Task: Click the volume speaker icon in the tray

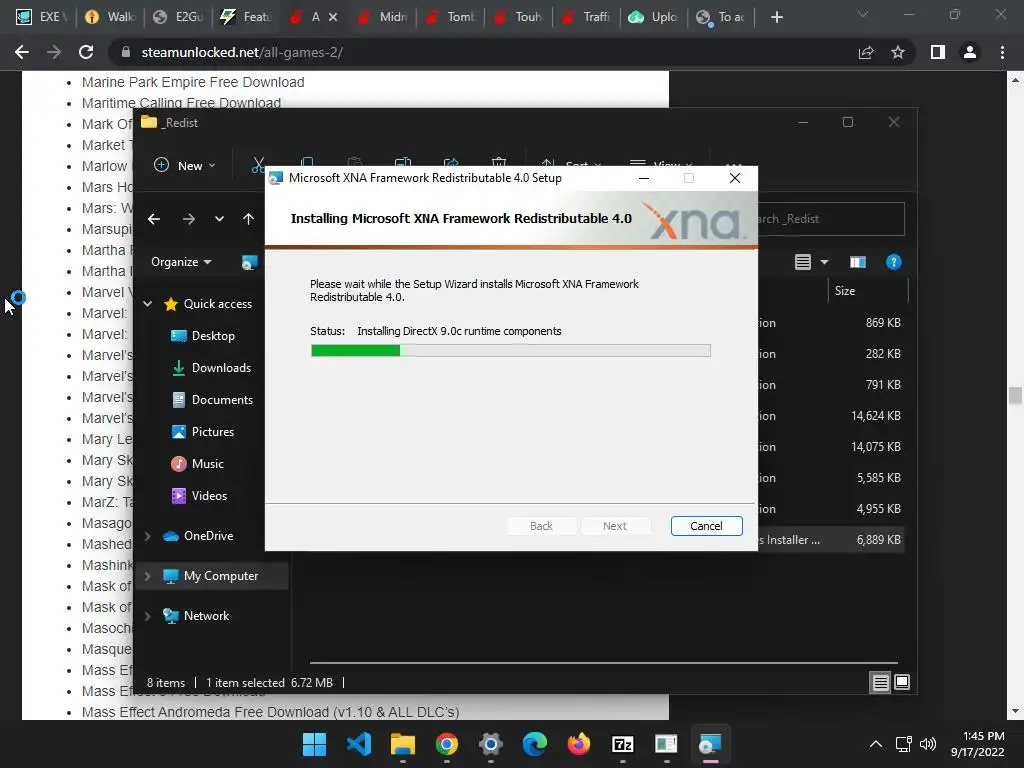Action: [x=927, y=744]
